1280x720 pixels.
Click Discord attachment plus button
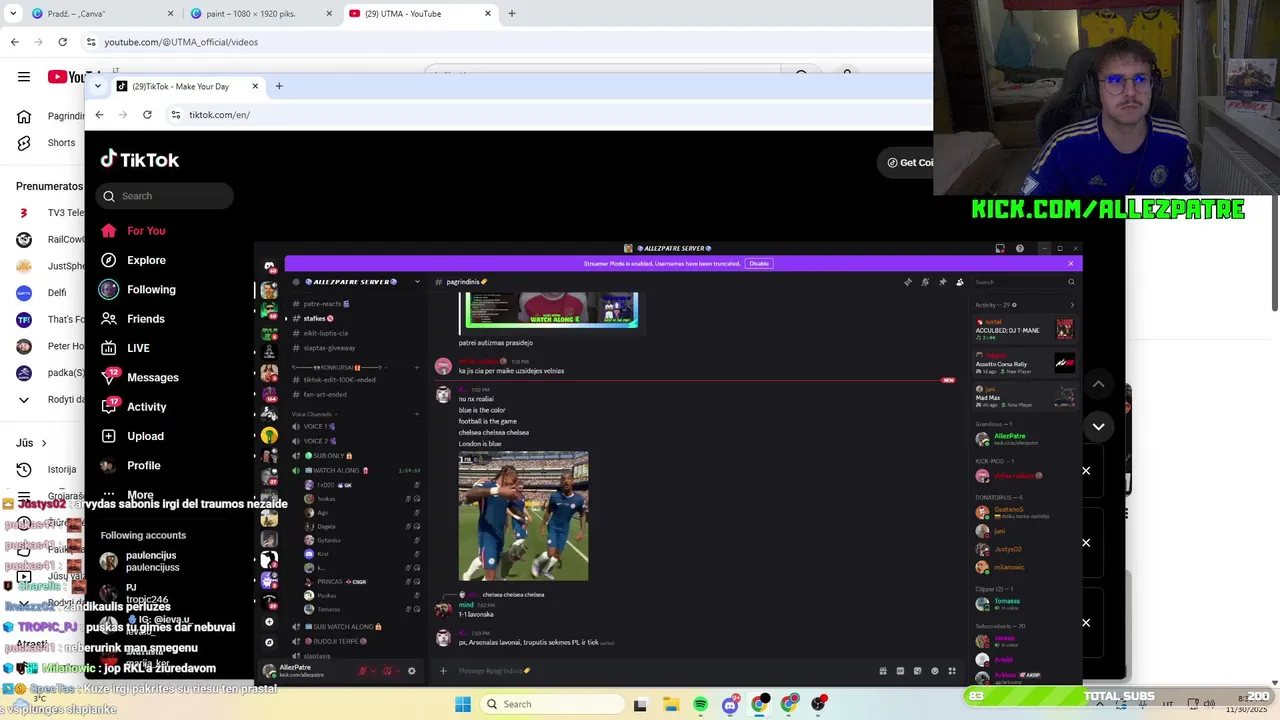click(x=443, y=671)
